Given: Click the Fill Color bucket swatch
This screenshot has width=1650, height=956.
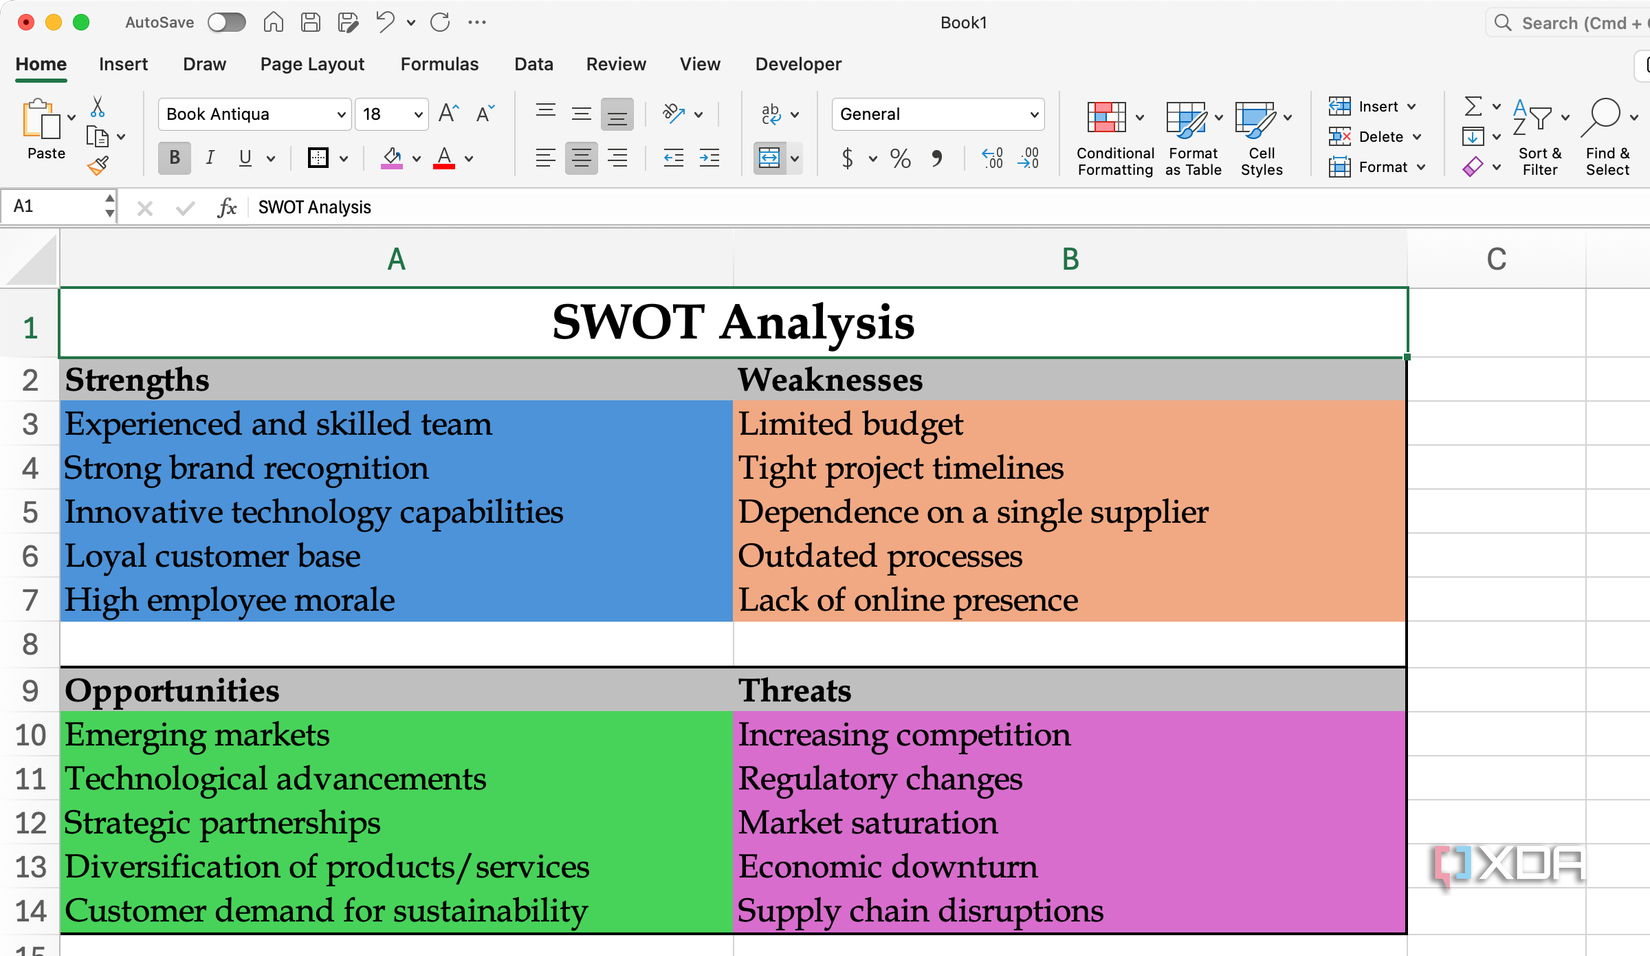Looking at the screenshot, I should click(x=392, y=158).
